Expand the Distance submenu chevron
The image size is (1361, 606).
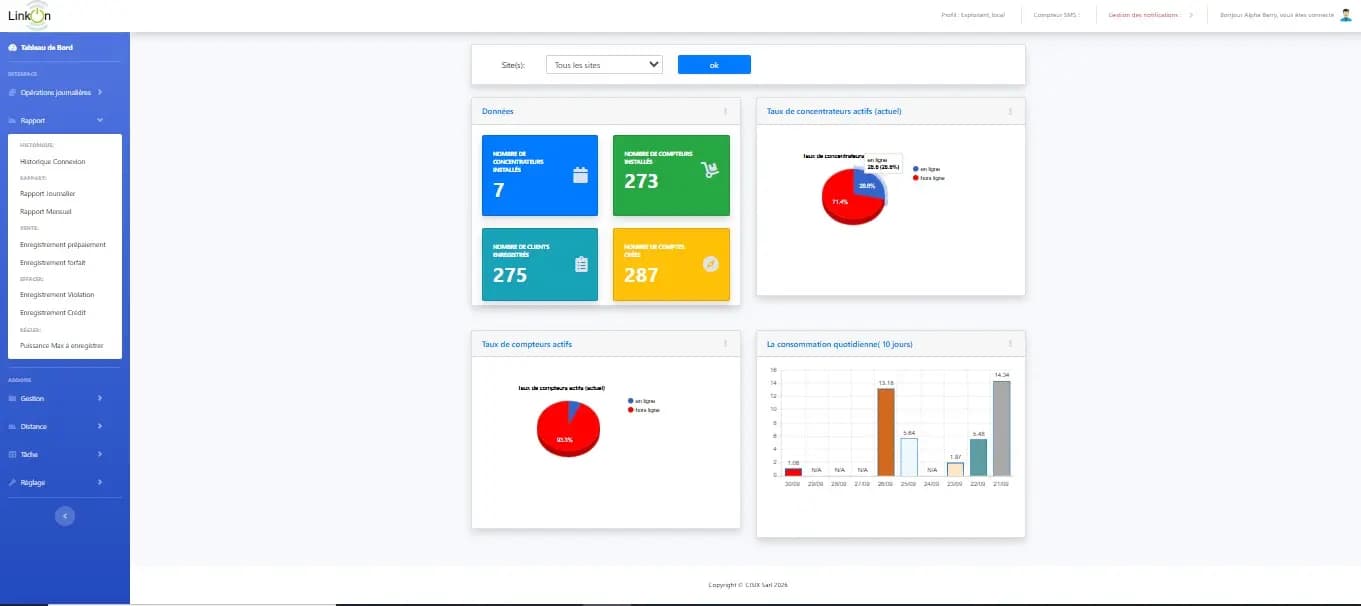(100, 426)
